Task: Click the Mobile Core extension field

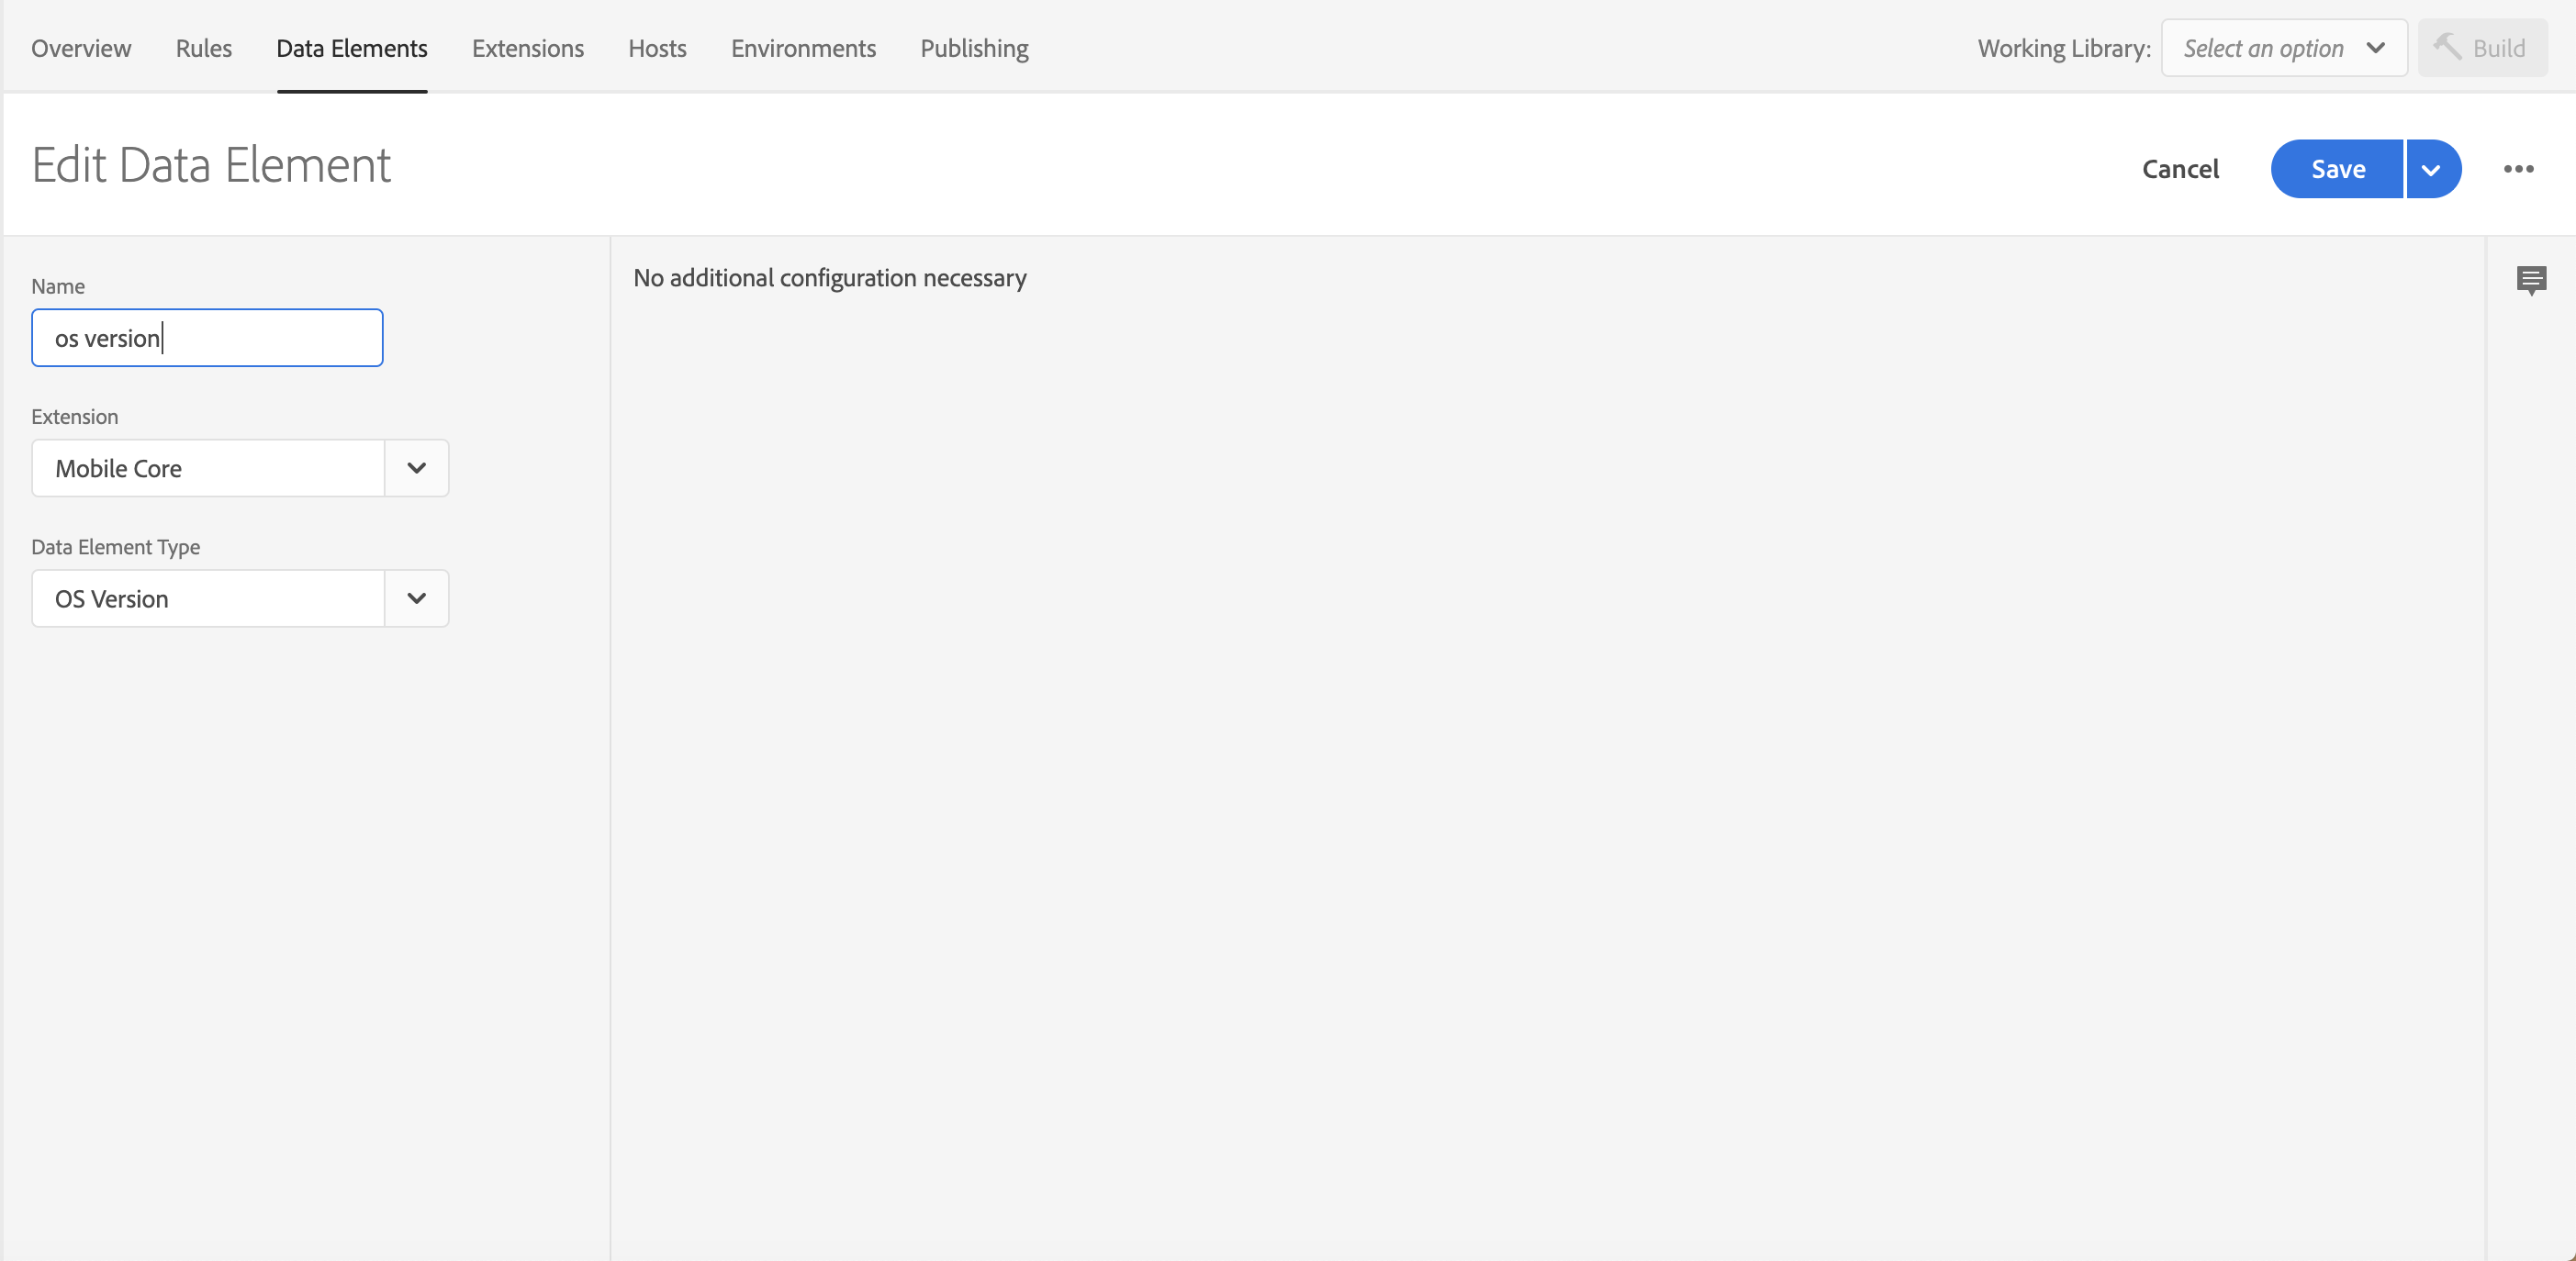Action: click(209, 468)
